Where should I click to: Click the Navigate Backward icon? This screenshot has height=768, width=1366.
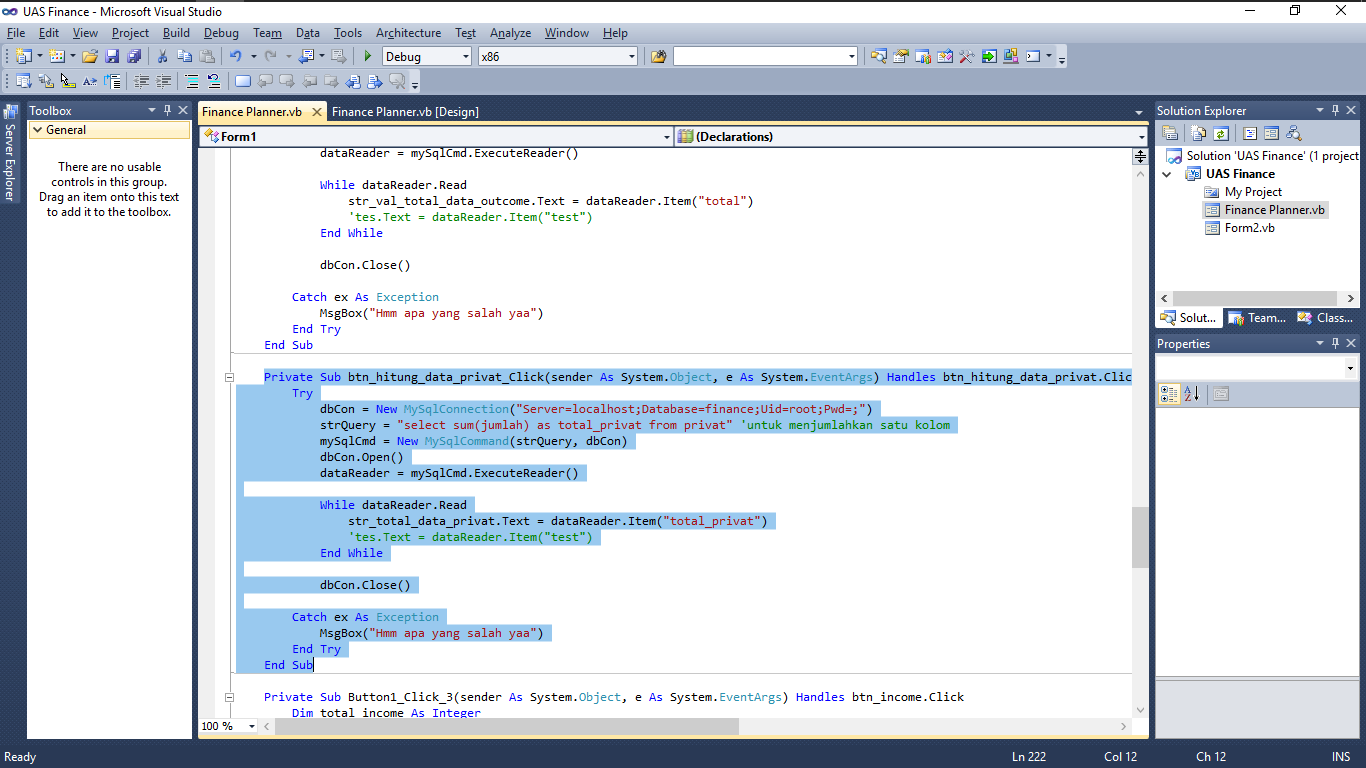[306, 56]
